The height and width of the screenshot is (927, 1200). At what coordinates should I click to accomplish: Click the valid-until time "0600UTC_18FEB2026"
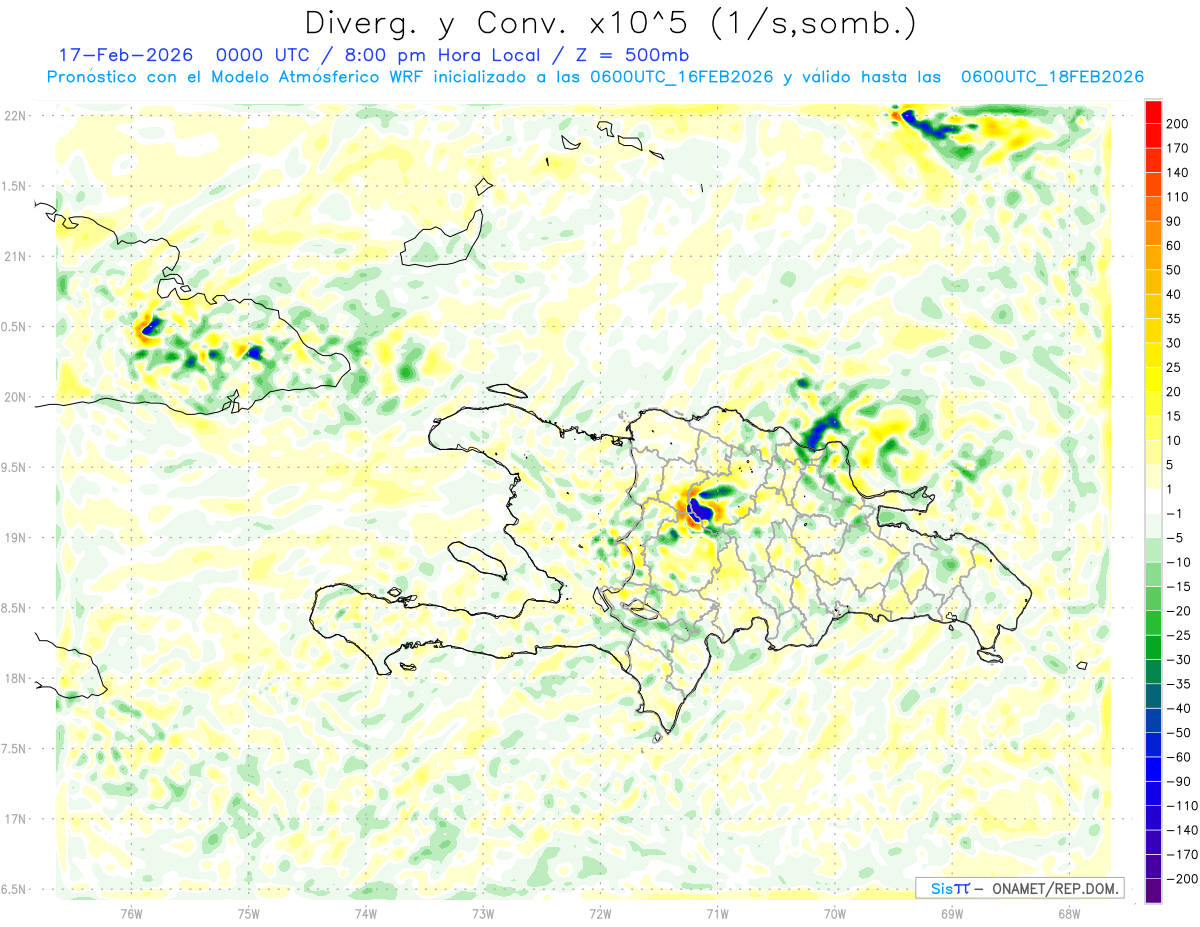[x=1052, y=77]
